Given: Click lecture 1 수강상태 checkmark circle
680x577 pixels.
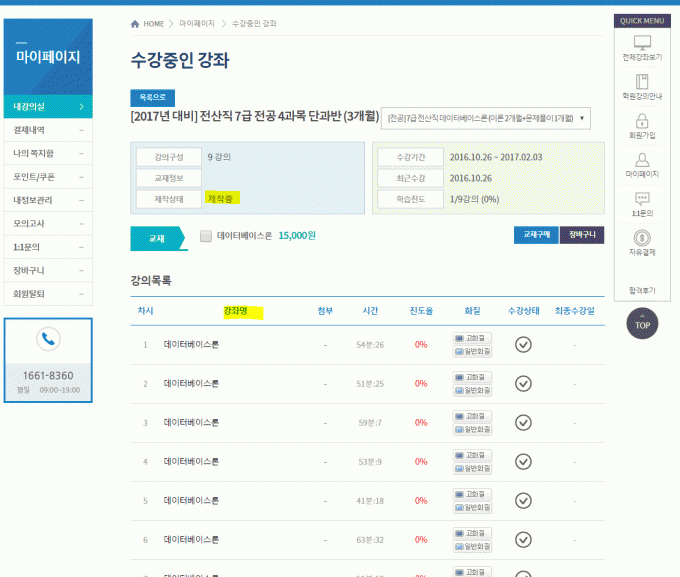Looking at the screenshot, I should click(523, 345).
